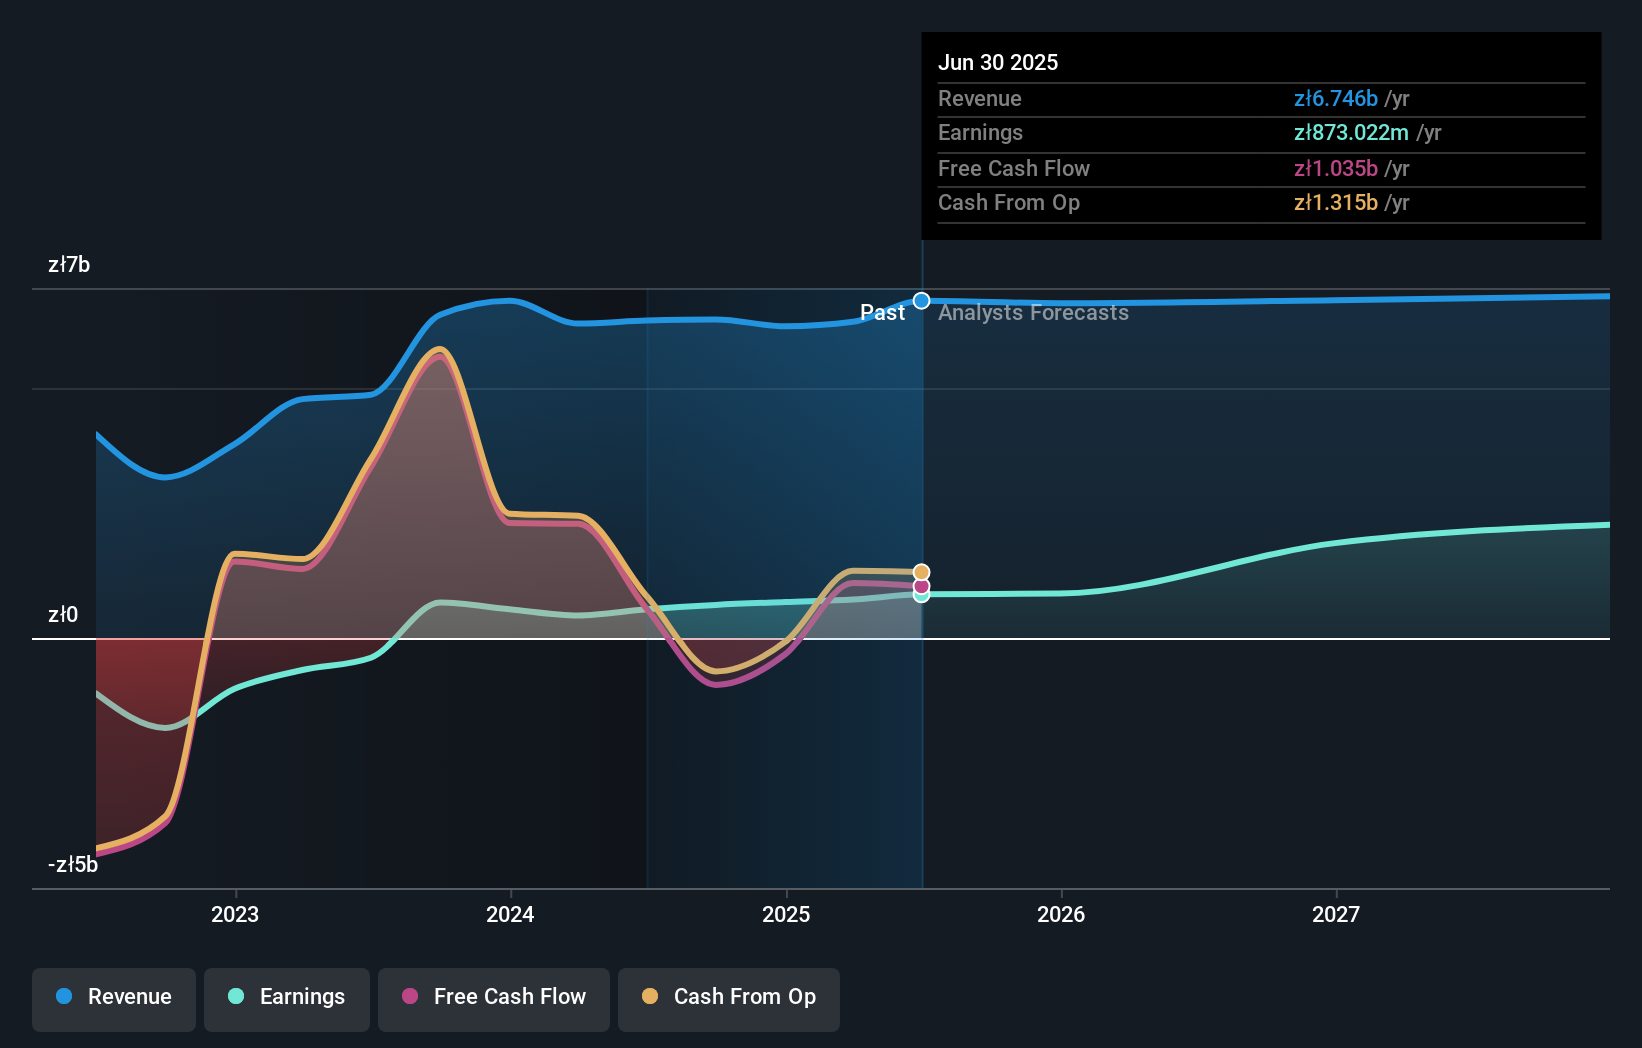Image resolution: width=1642 pixels, height=1048 pixels.
Task: Click the zł1.035b free cash flow value
Action: (1336, 168)
